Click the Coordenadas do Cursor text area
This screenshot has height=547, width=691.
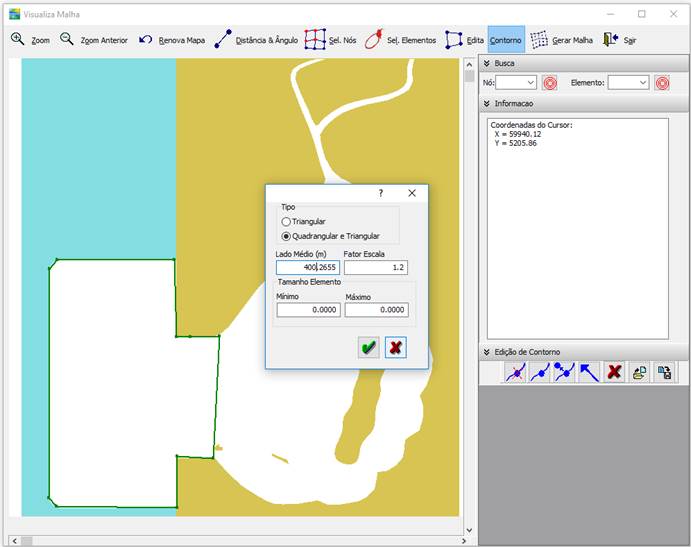click(578, 229)
